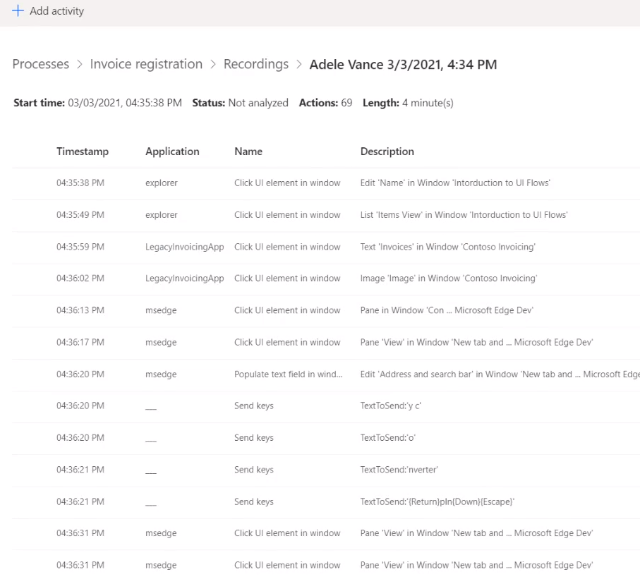The width and height of the screenshot is (640, 580).
Task: Select the row with timestamp 04:35:38 PM
Action: pos(326,183)
